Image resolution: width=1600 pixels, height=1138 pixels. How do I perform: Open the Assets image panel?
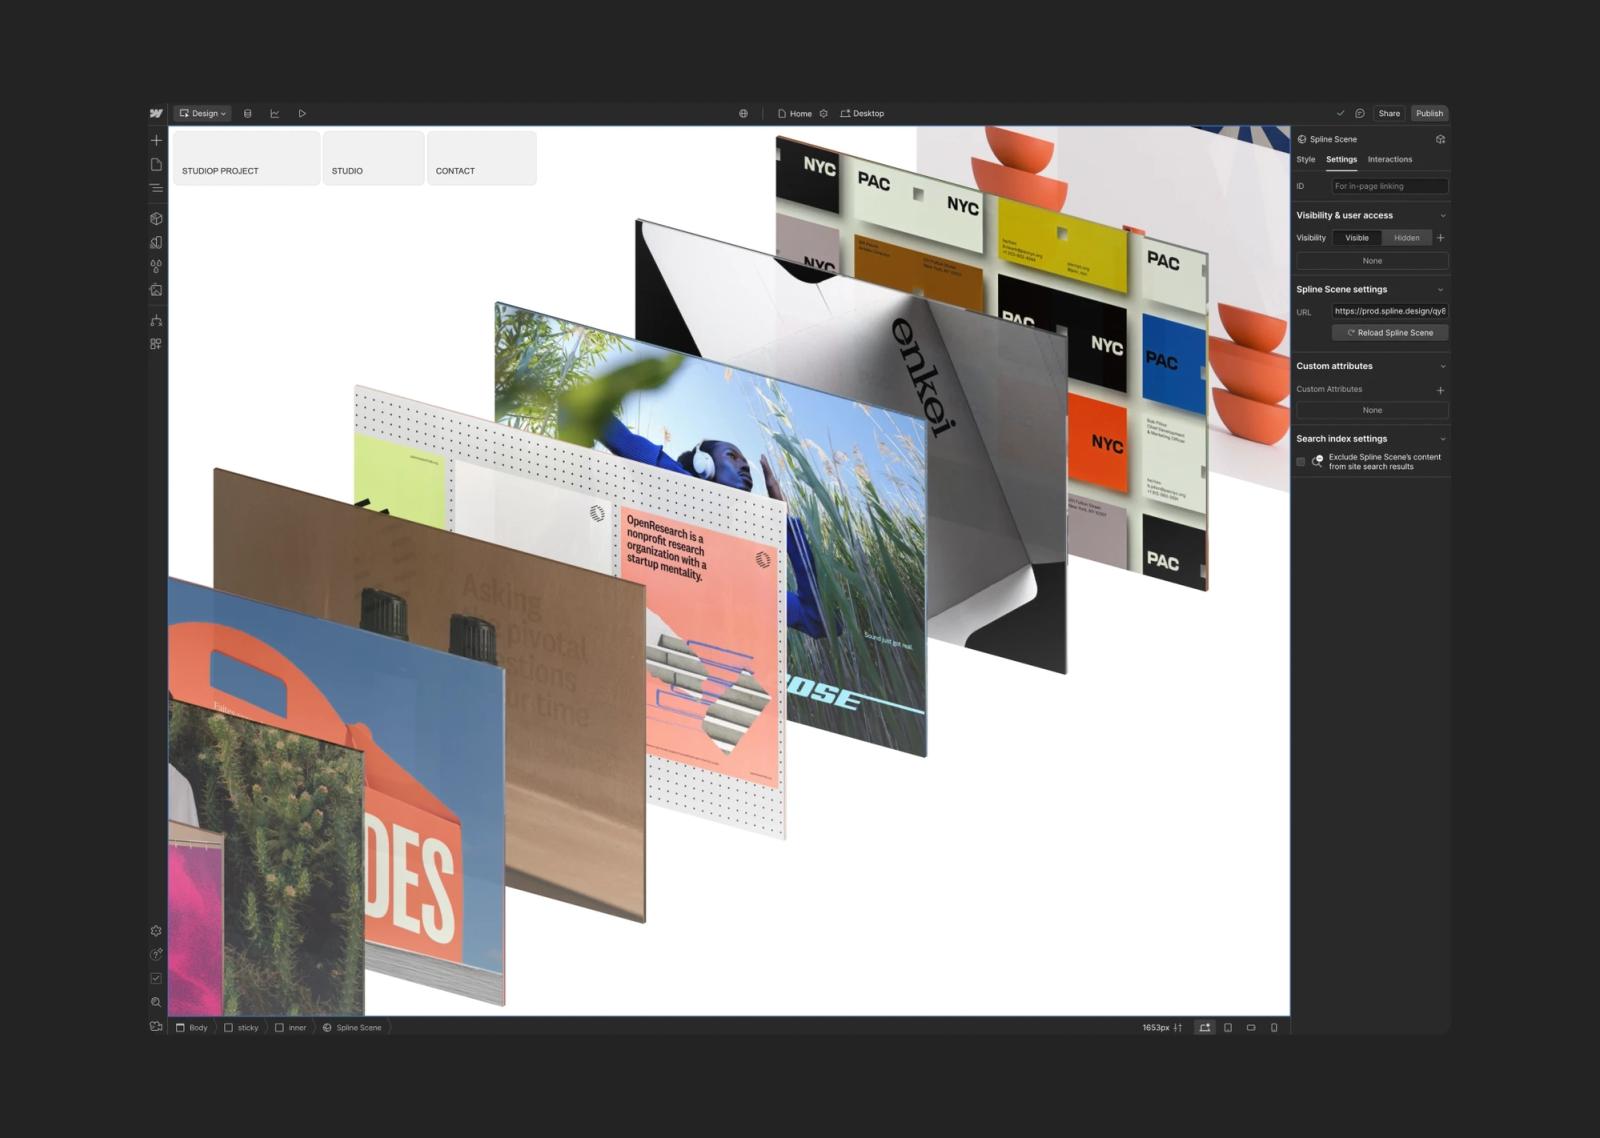pyautogui.click(x=156, y=290)
